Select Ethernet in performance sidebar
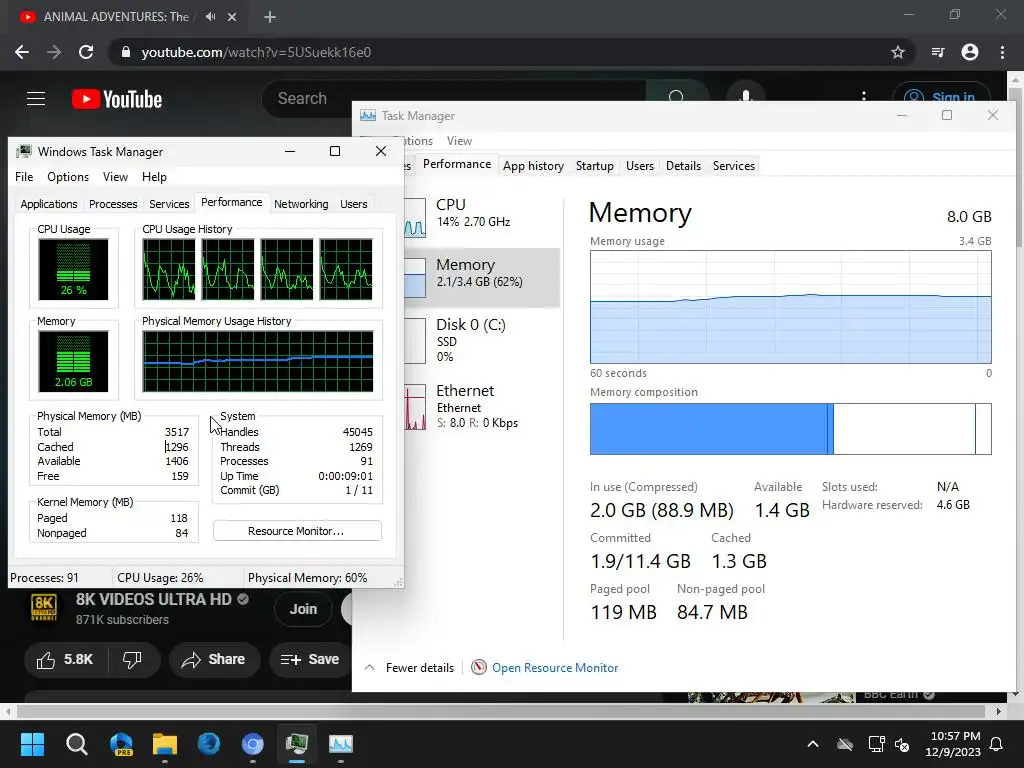Image resolution: width=1024 pixels, height=768 pixels. [x=482, y=407]
